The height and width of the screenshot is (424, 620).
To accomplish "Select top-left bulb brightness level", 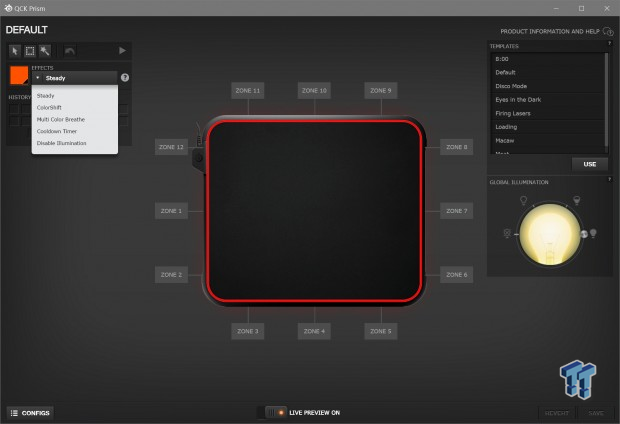I will tap(523, 201).
